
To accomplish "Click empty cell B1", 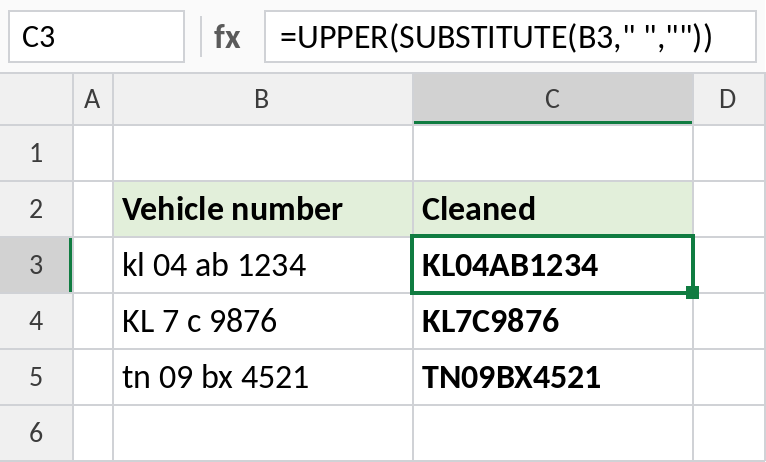I will 263,153.
